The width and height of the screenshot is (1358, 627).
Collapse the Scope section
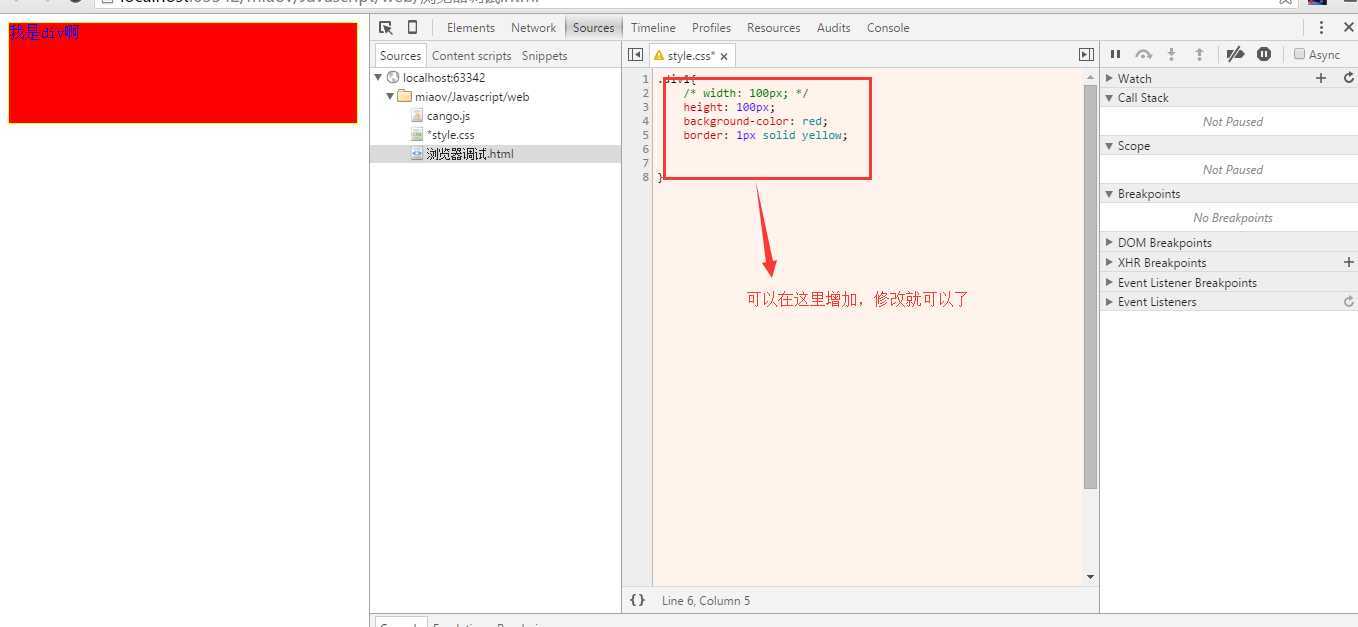click(1109, 146)
